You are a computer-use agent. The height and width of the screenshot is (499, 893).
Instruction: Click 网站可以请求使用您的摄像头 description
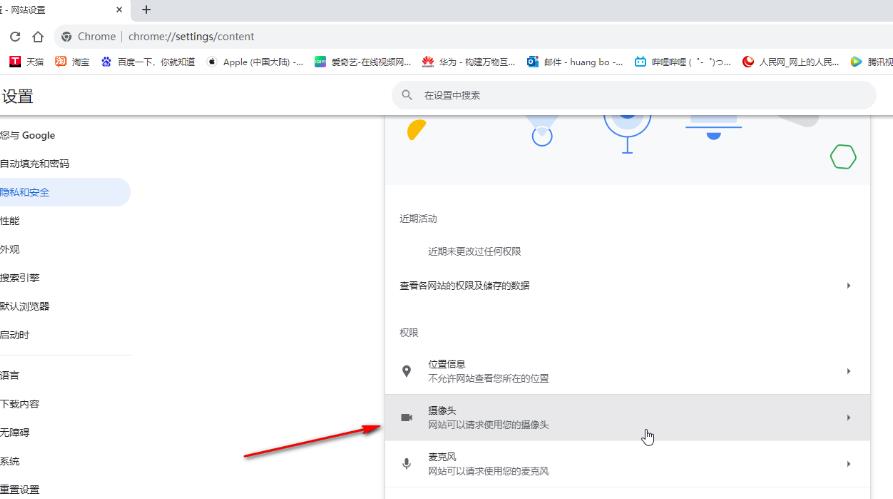click(x=488, y=424)
